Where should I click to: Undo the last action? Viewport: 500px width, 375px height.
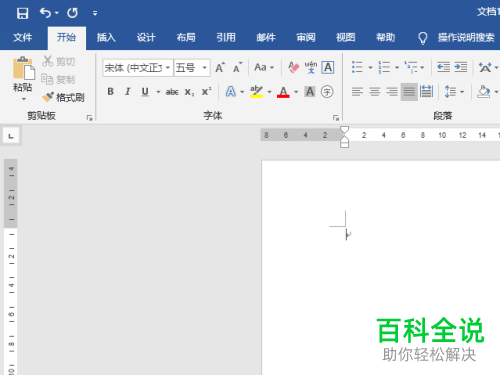(x=45, y=13)
